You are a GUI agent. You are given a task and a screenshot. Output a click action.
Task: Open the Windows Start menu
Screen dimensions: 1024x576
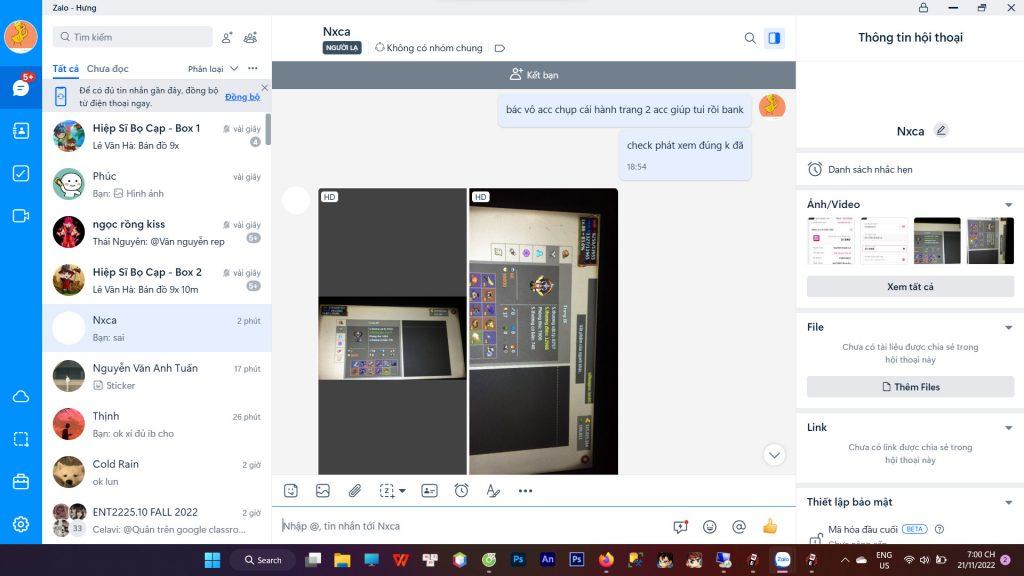pos(212,560)
